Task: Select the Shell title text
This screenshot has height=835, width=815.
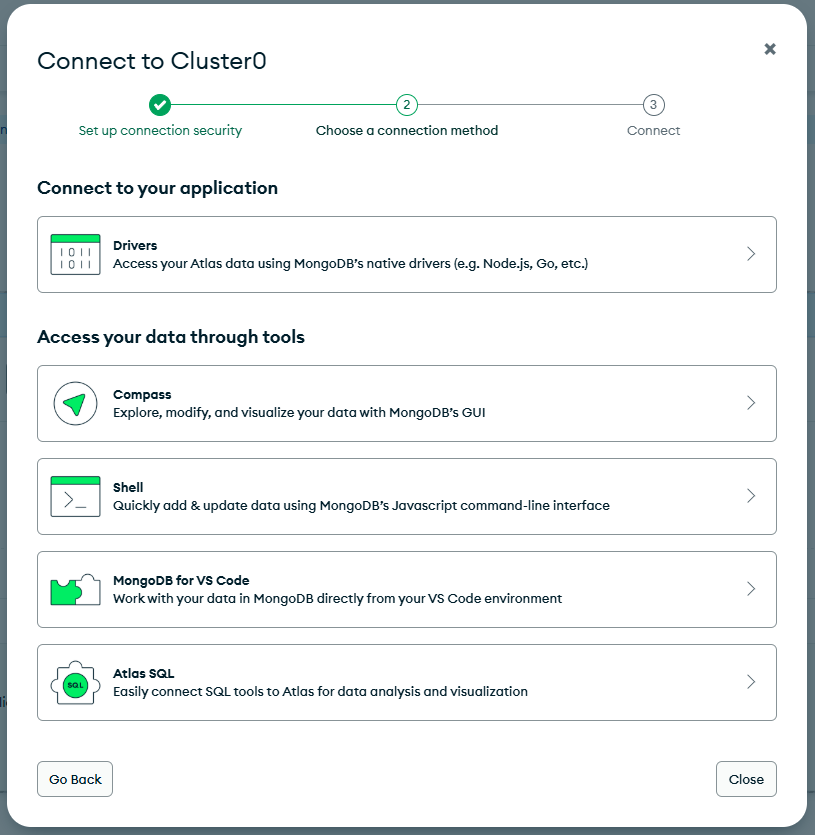Action: click(x=128, y=487)
